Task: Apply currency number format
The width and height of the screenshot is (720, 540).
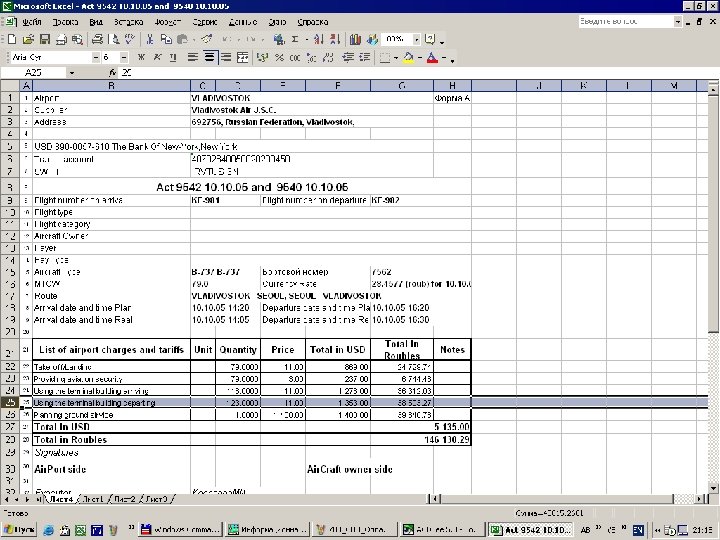Action: click(x=263, y=57)
